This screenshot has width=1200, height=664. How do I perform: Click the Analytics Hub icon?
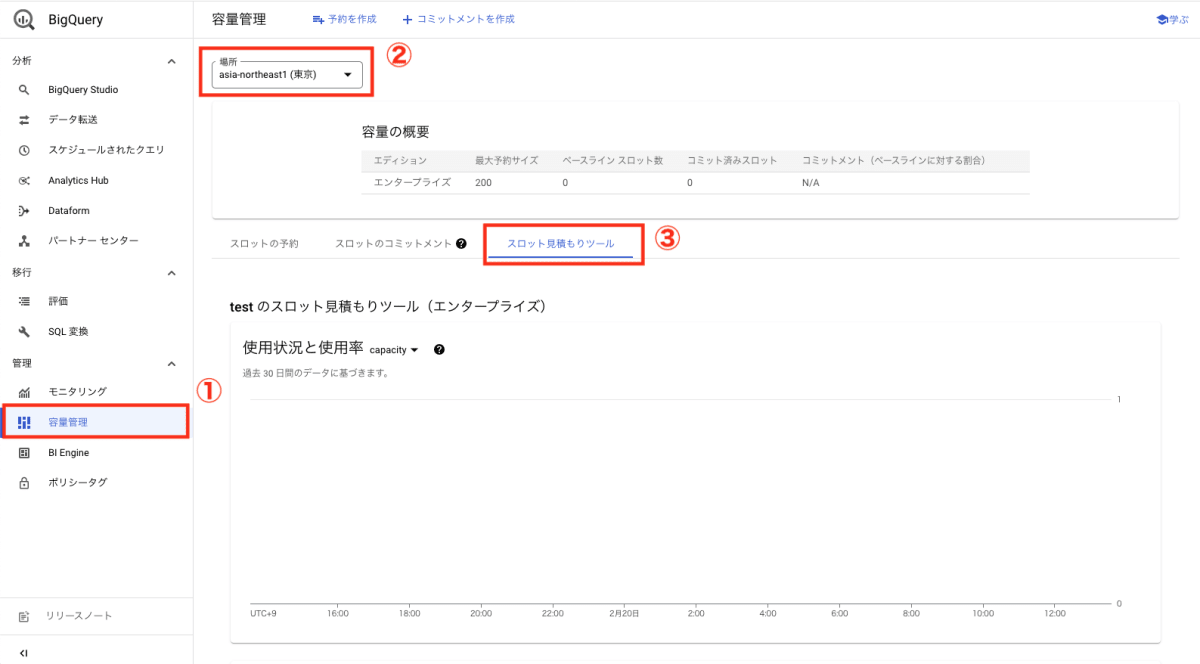tap(24, 181)
